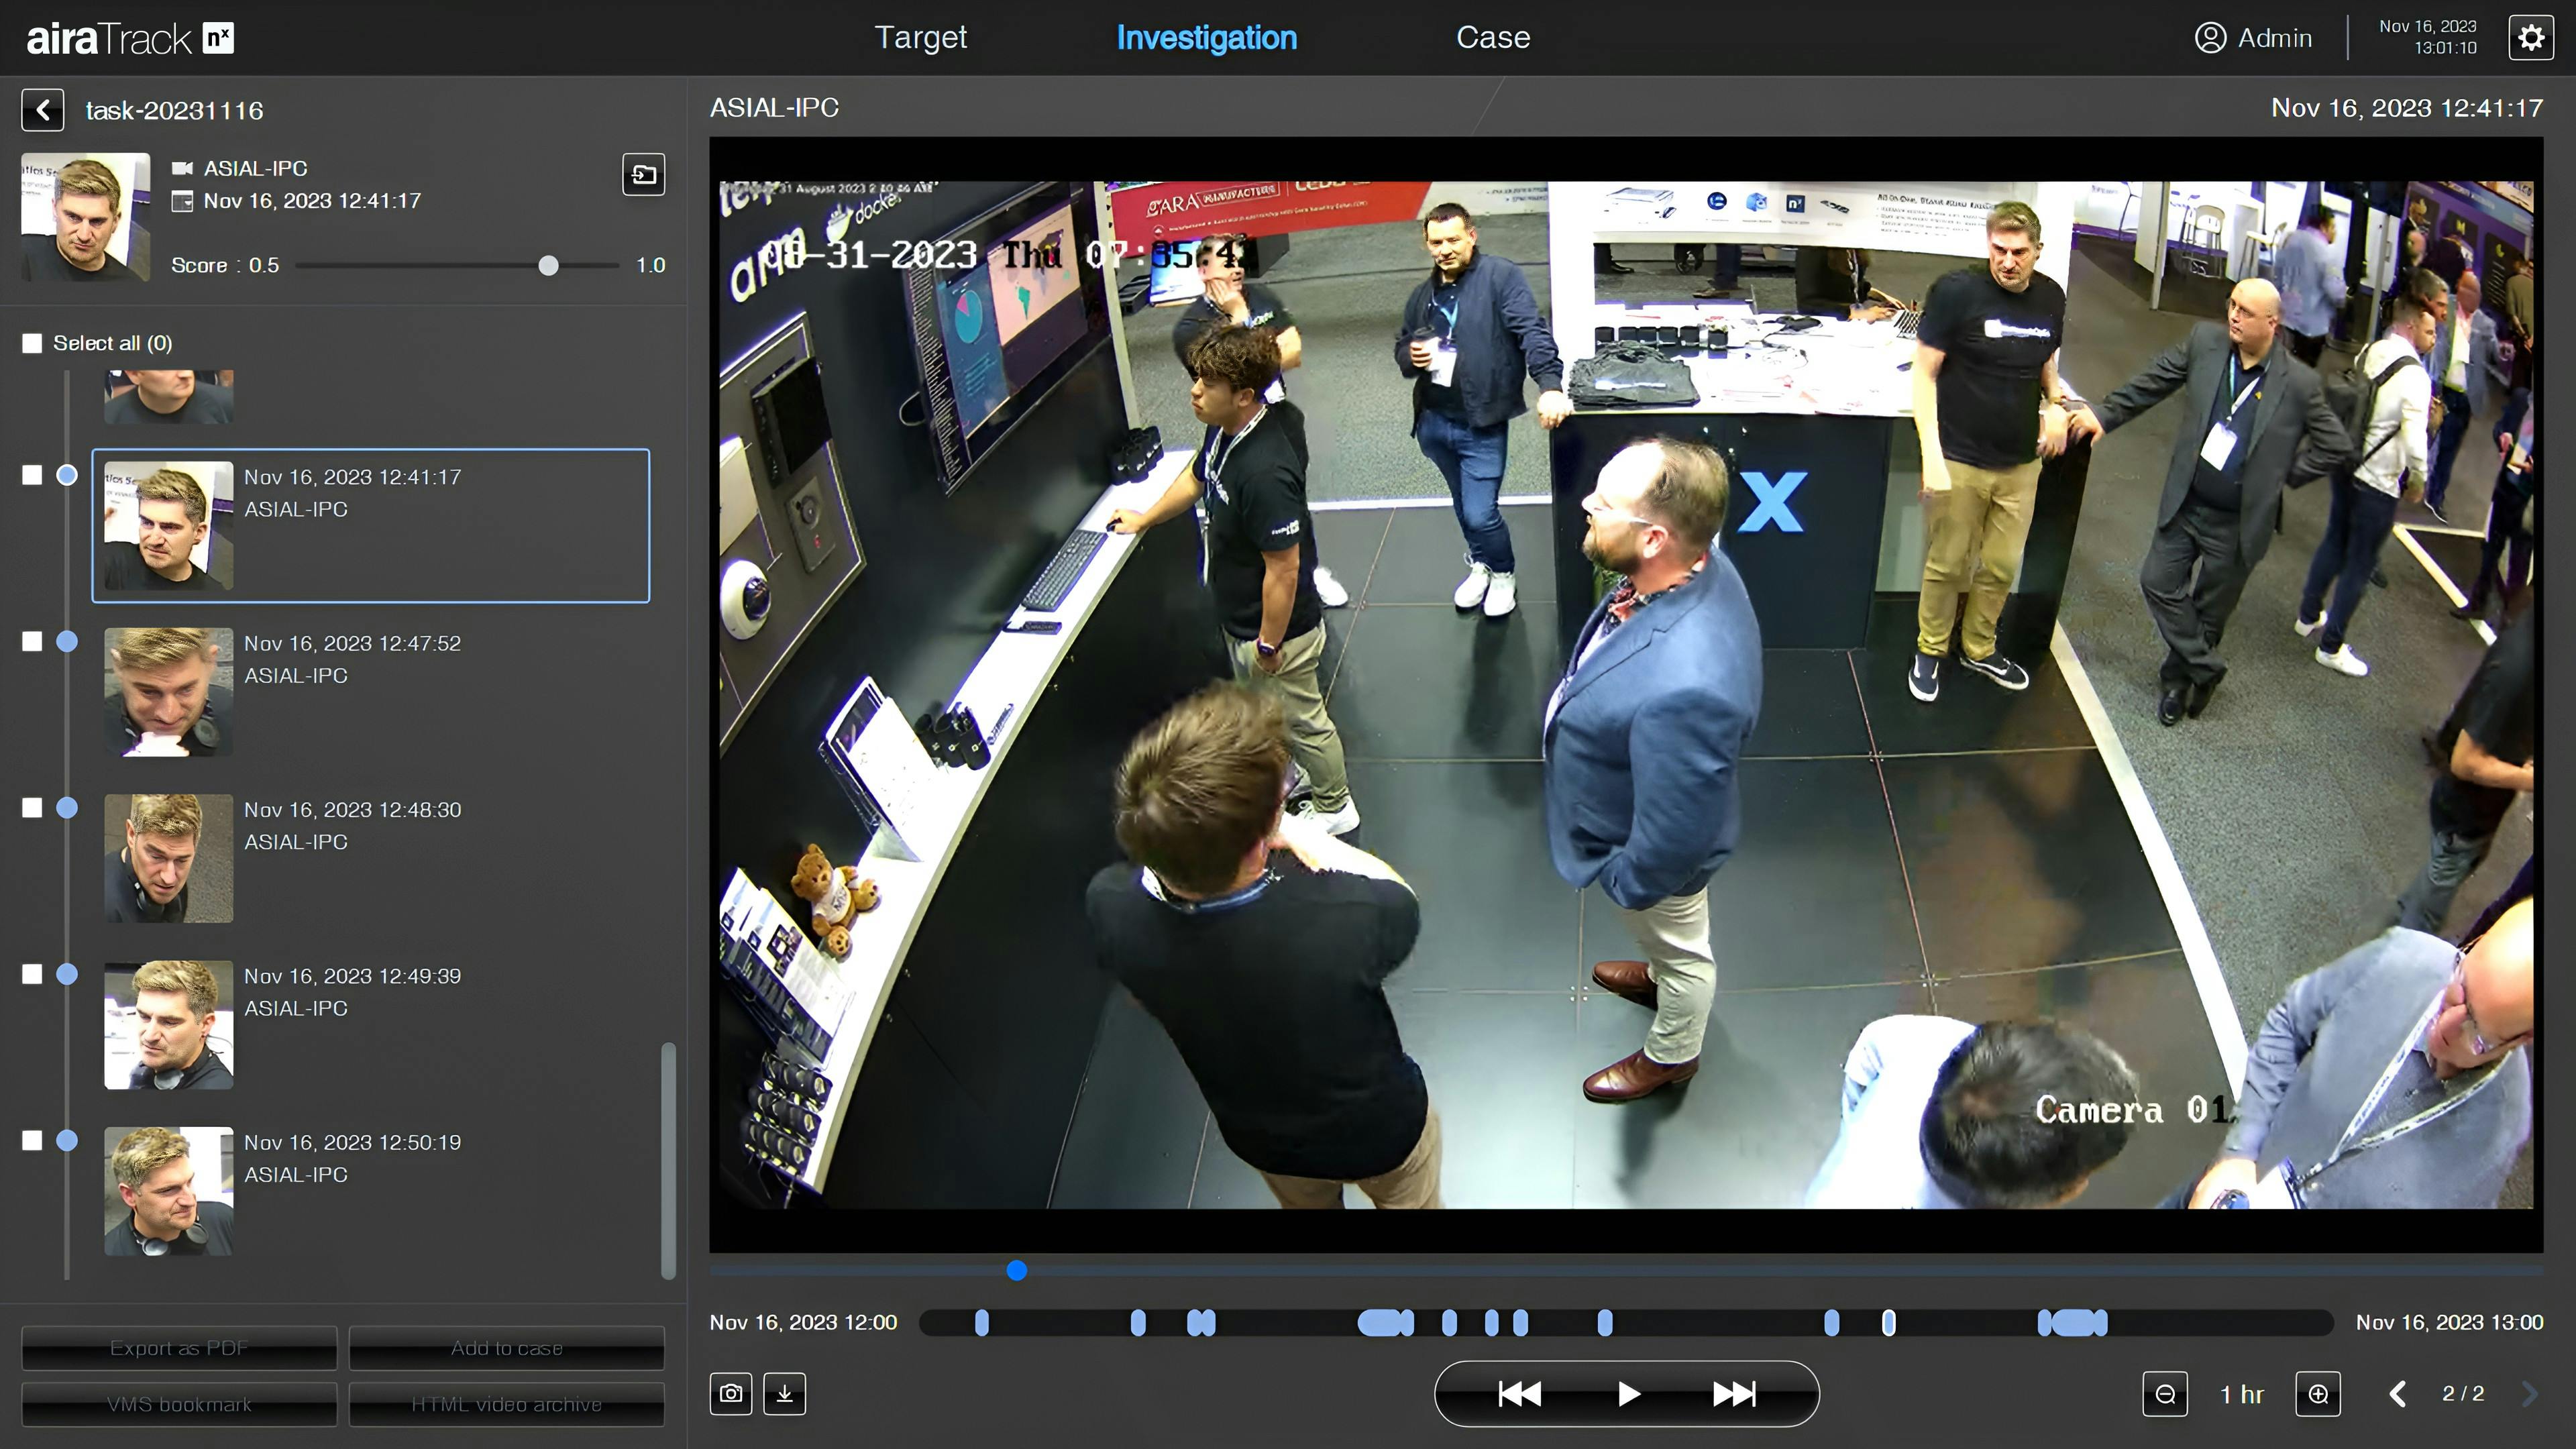Image resolution: width=2576 pixels, height=1449 pixels.
Task: Check the Select all checkbox
Action: coord(32,343)
